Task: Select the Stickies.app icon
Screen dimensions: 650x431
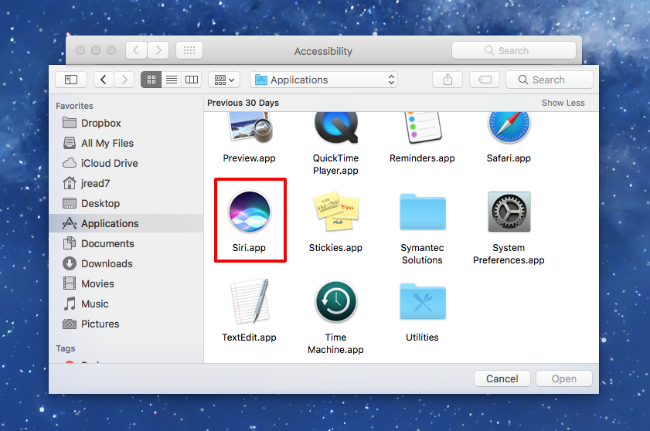Action: [336, 211]
